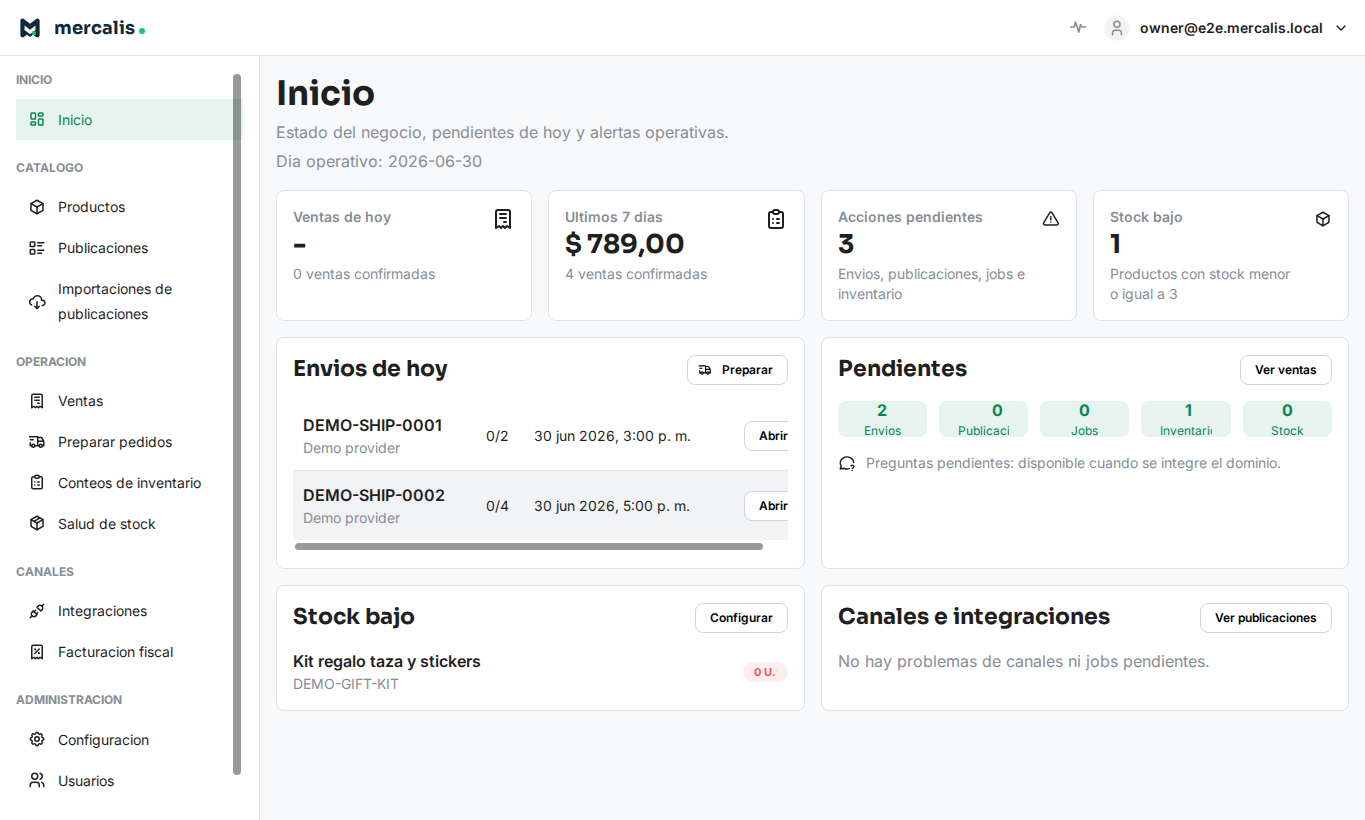This screenshot has width=1365, height=820.
Task: Open Preparar pedidos menu item
Action: click(129, 442)
